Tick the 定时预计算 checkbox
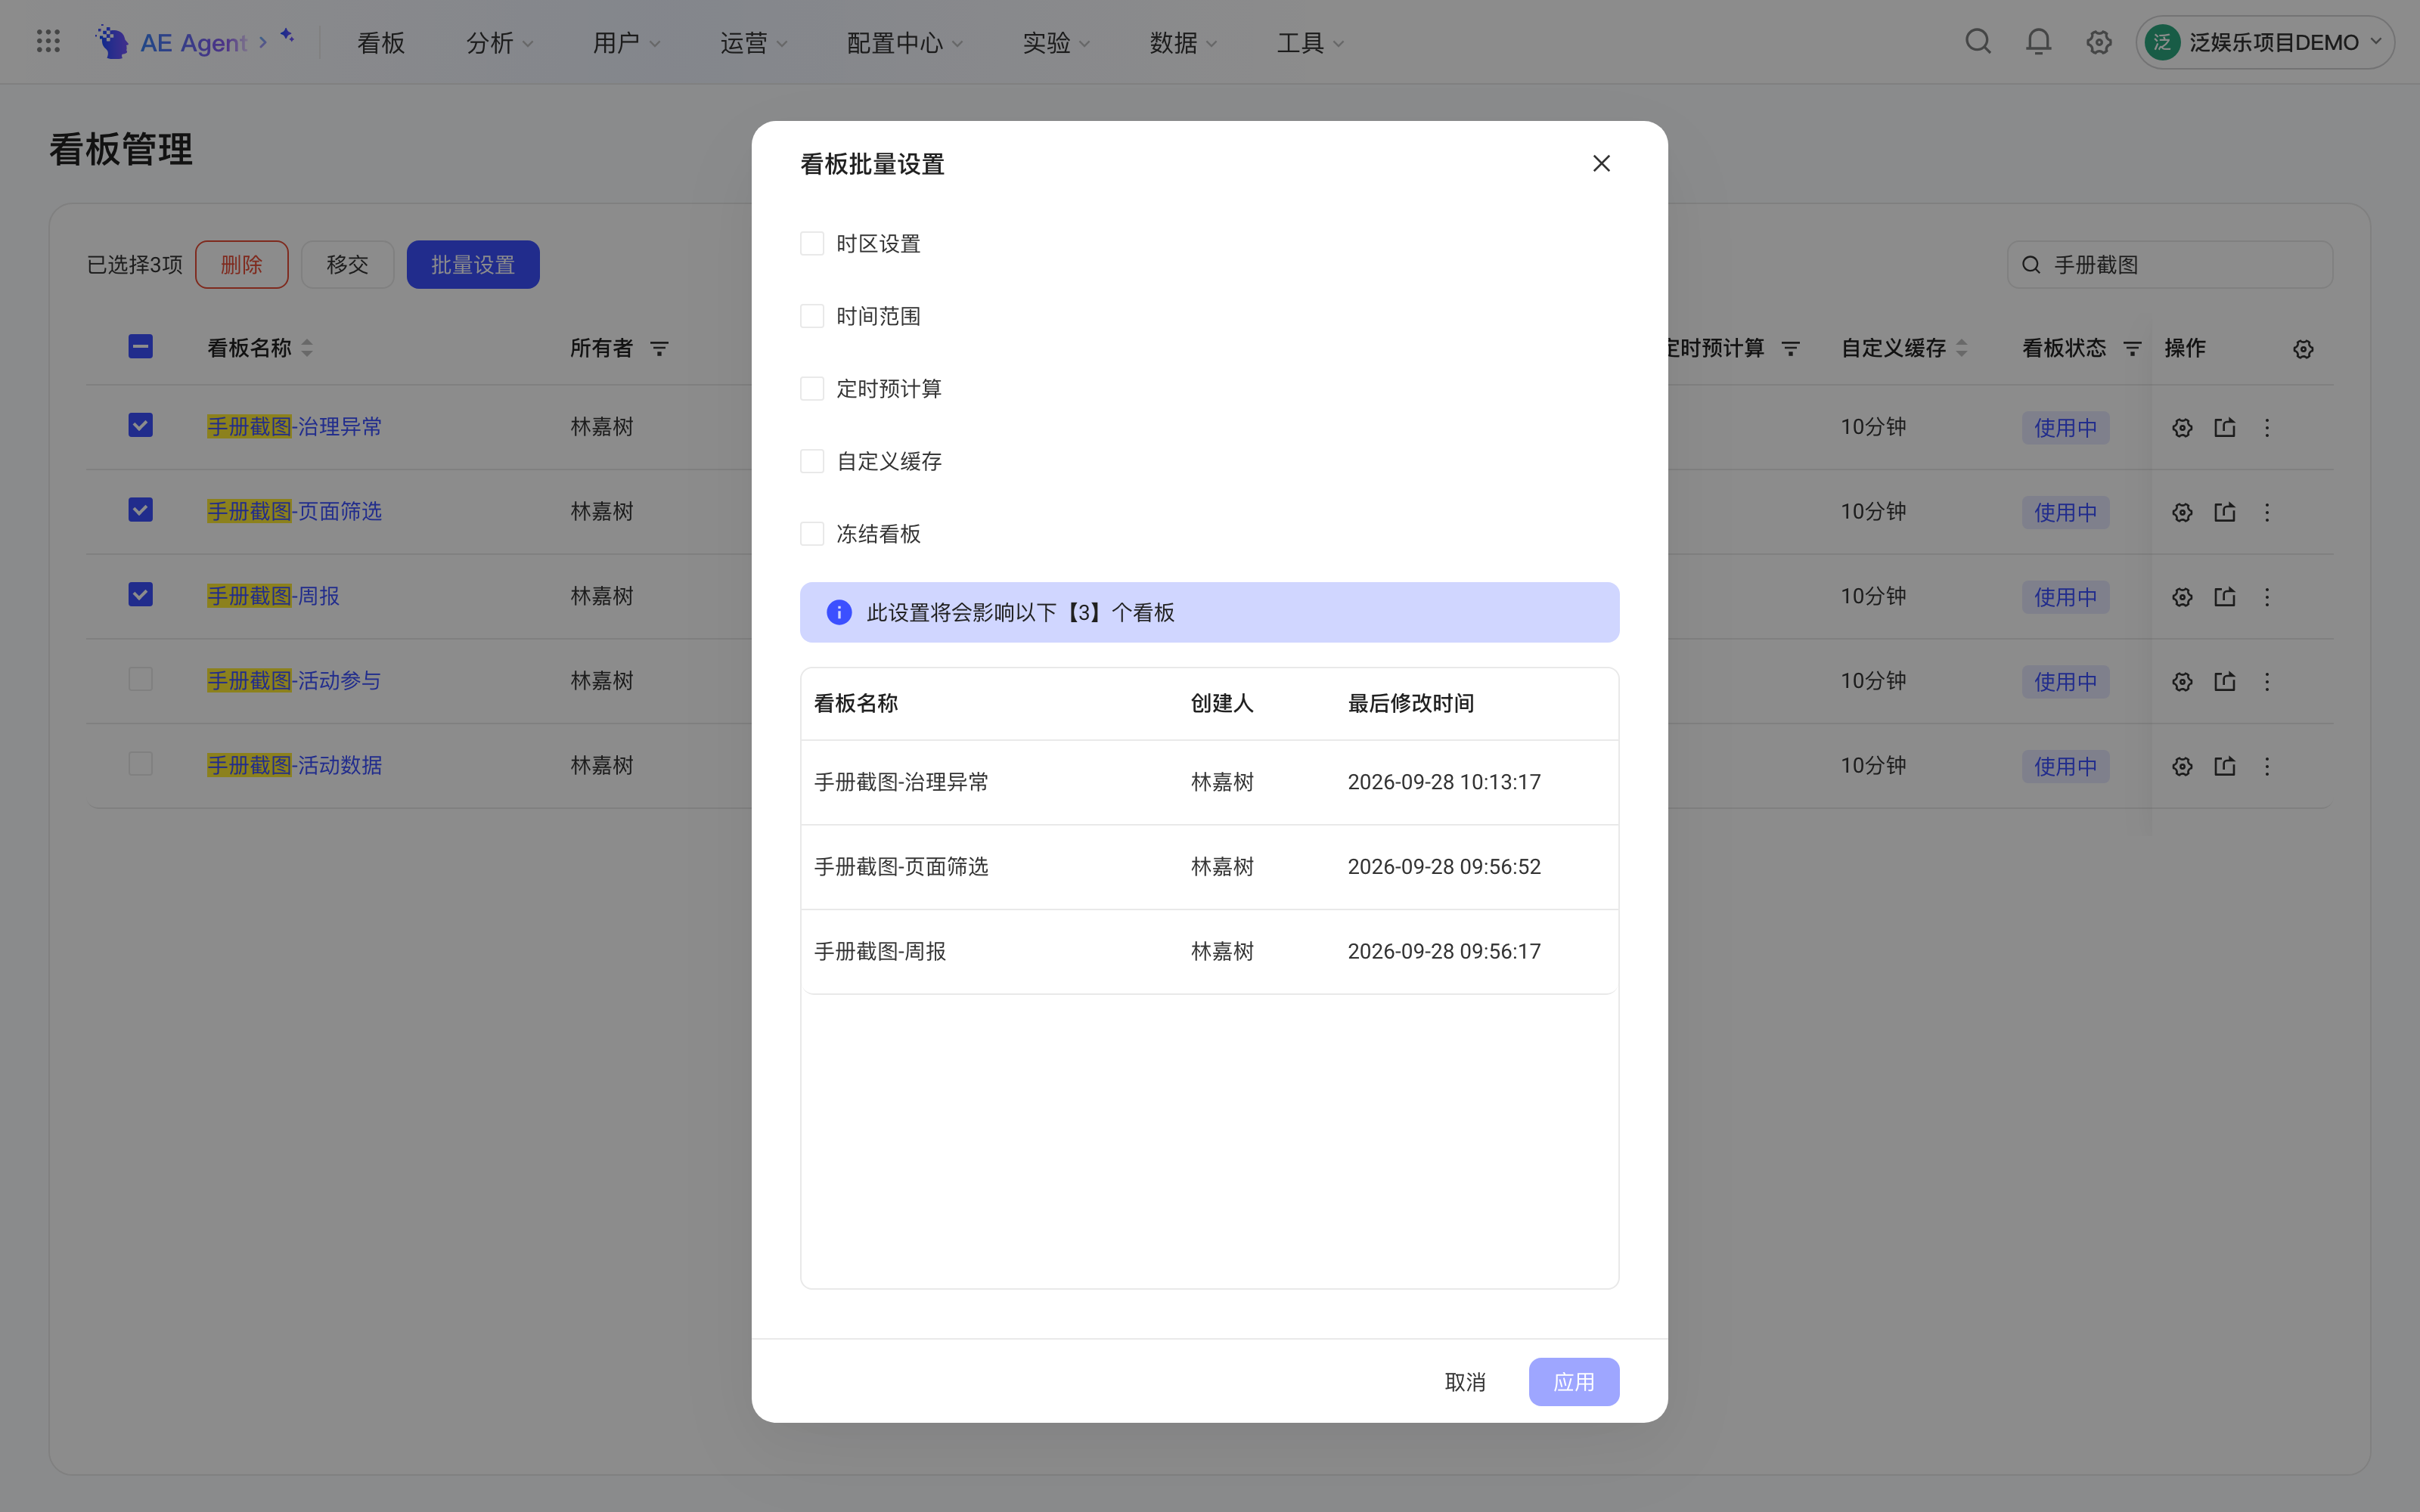This screenshot has width=2420, height=1512. click(x=812, y=389)
